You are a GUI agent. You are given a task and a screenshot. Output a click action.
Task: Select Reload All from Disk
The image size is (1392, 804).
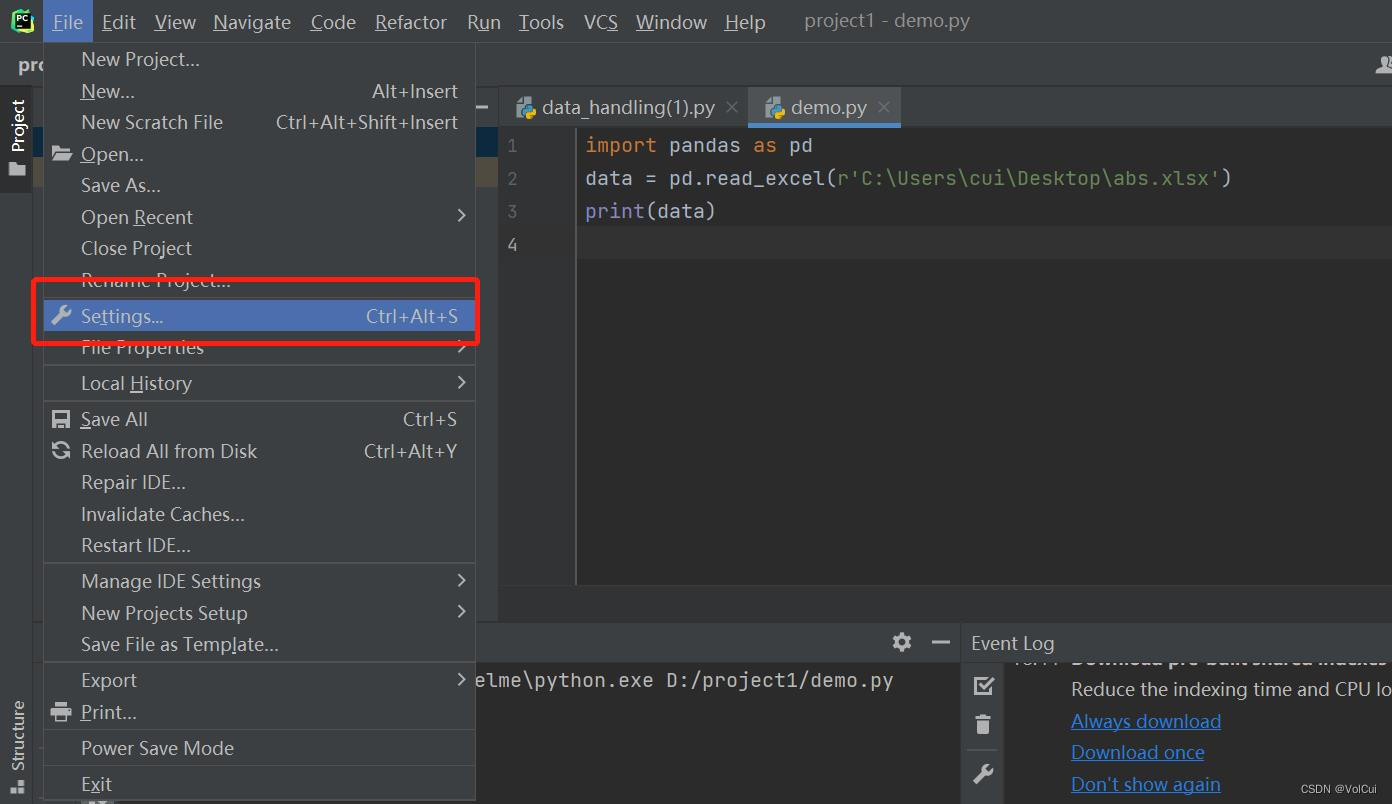tap(259, 451)
